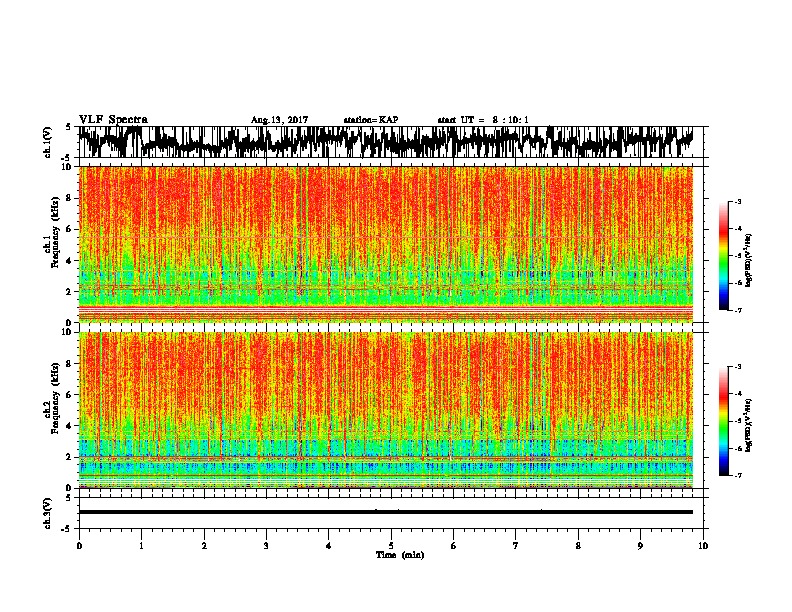The image size is (792, 612).
Task: Click the flat ch.3 voltage trace line
Action: pyautogui.click(x=386, y=512)
